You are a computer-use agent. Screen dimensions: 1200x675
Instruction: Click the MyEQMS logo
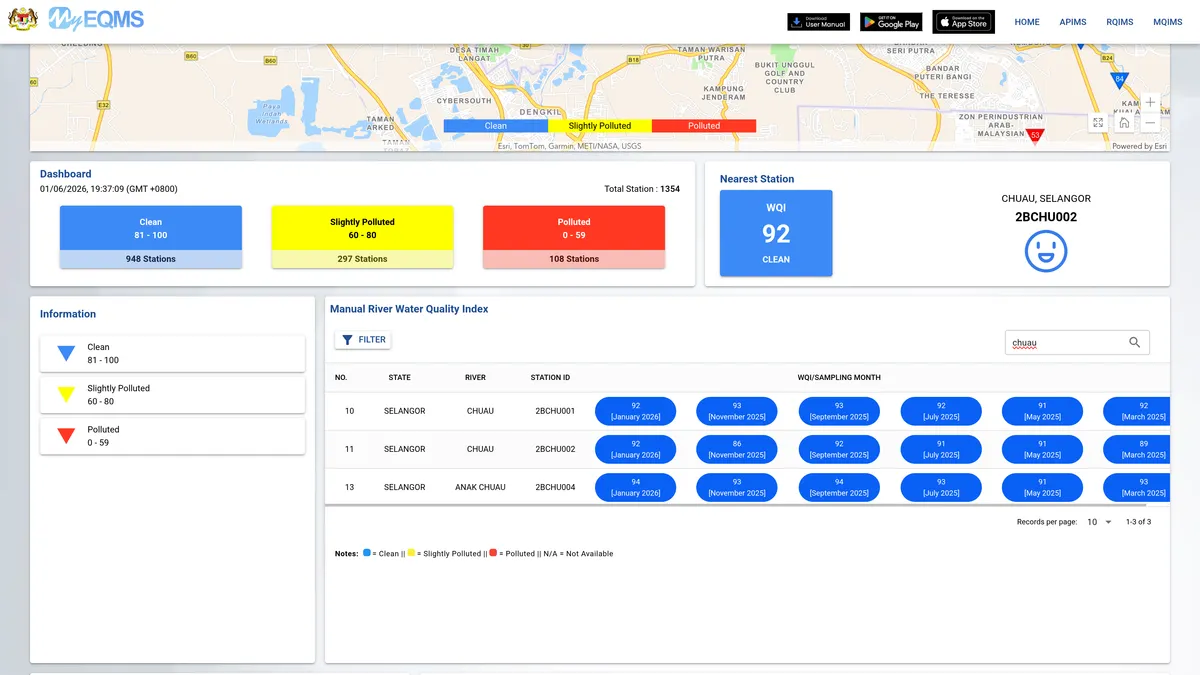96,20
